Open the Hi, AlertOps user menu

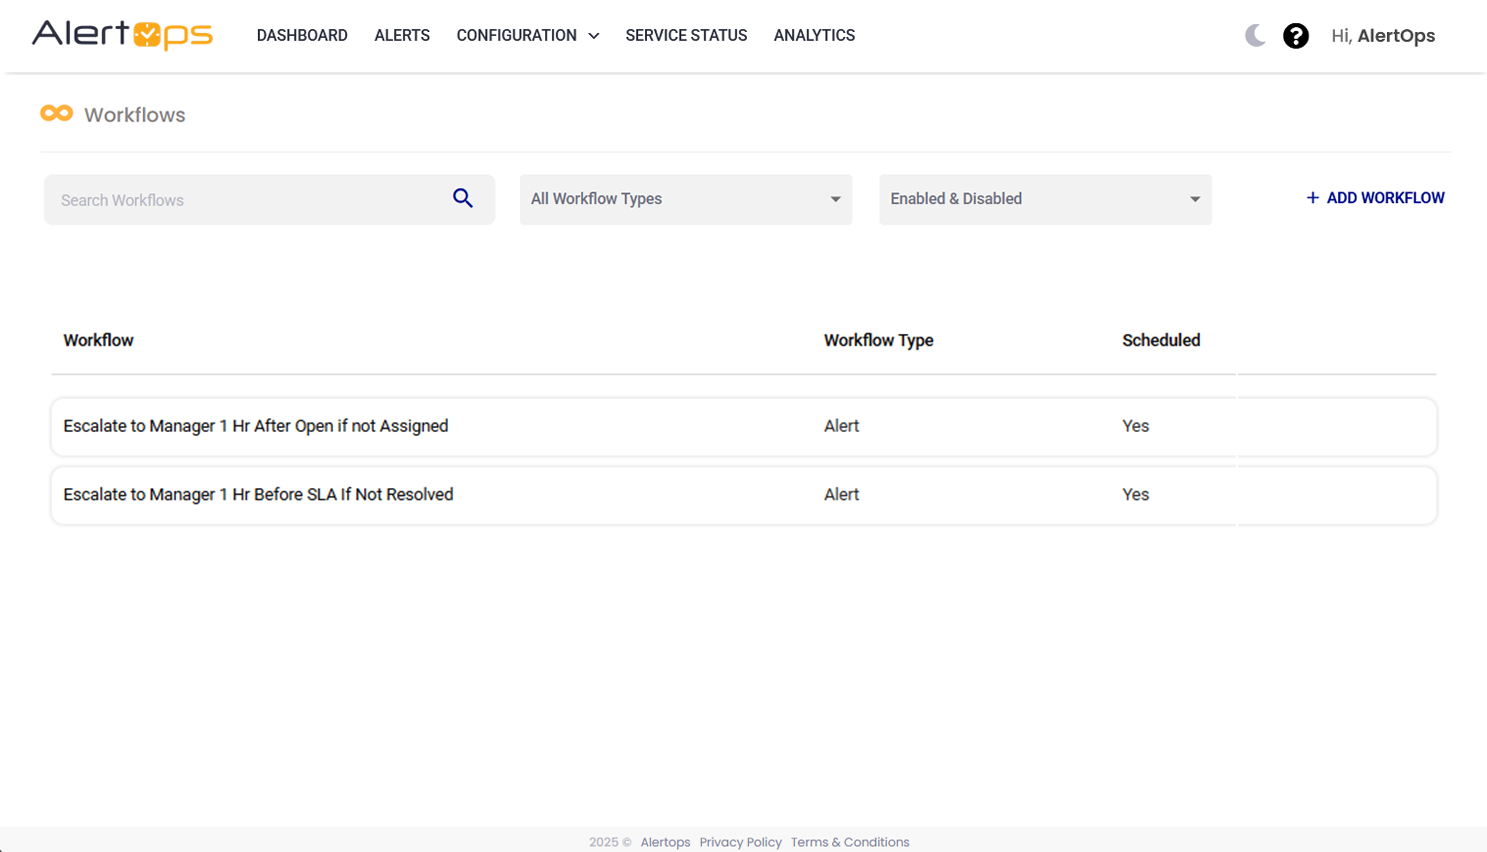point(1383,36)
